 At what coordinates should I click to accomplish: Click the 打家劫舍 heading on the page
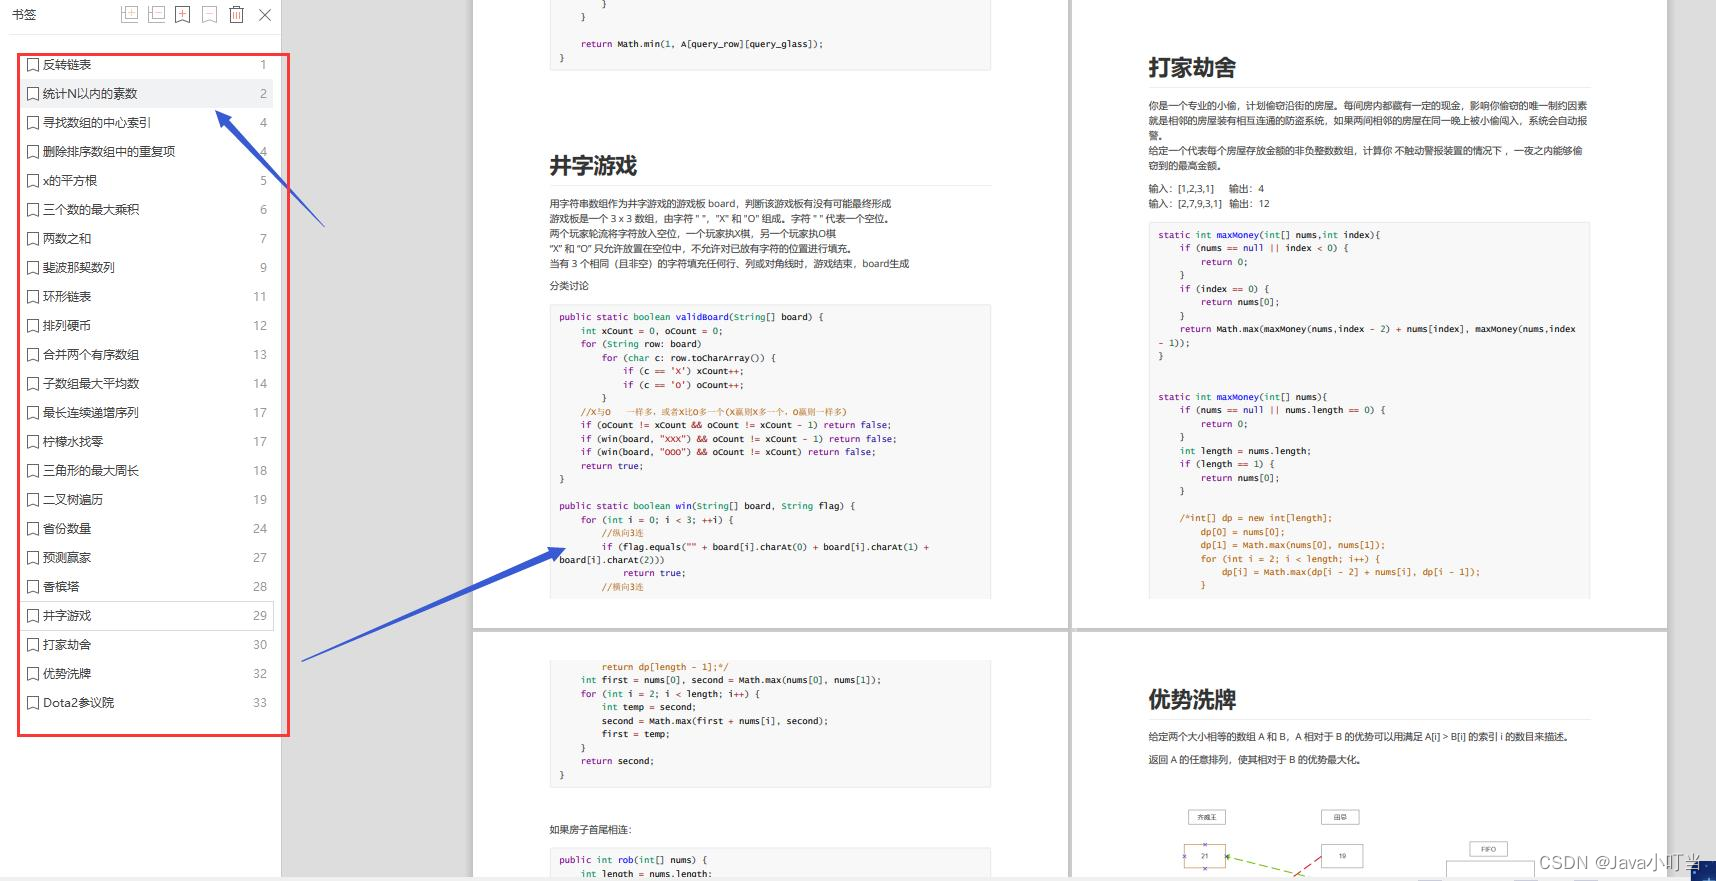pos(1192,68)
